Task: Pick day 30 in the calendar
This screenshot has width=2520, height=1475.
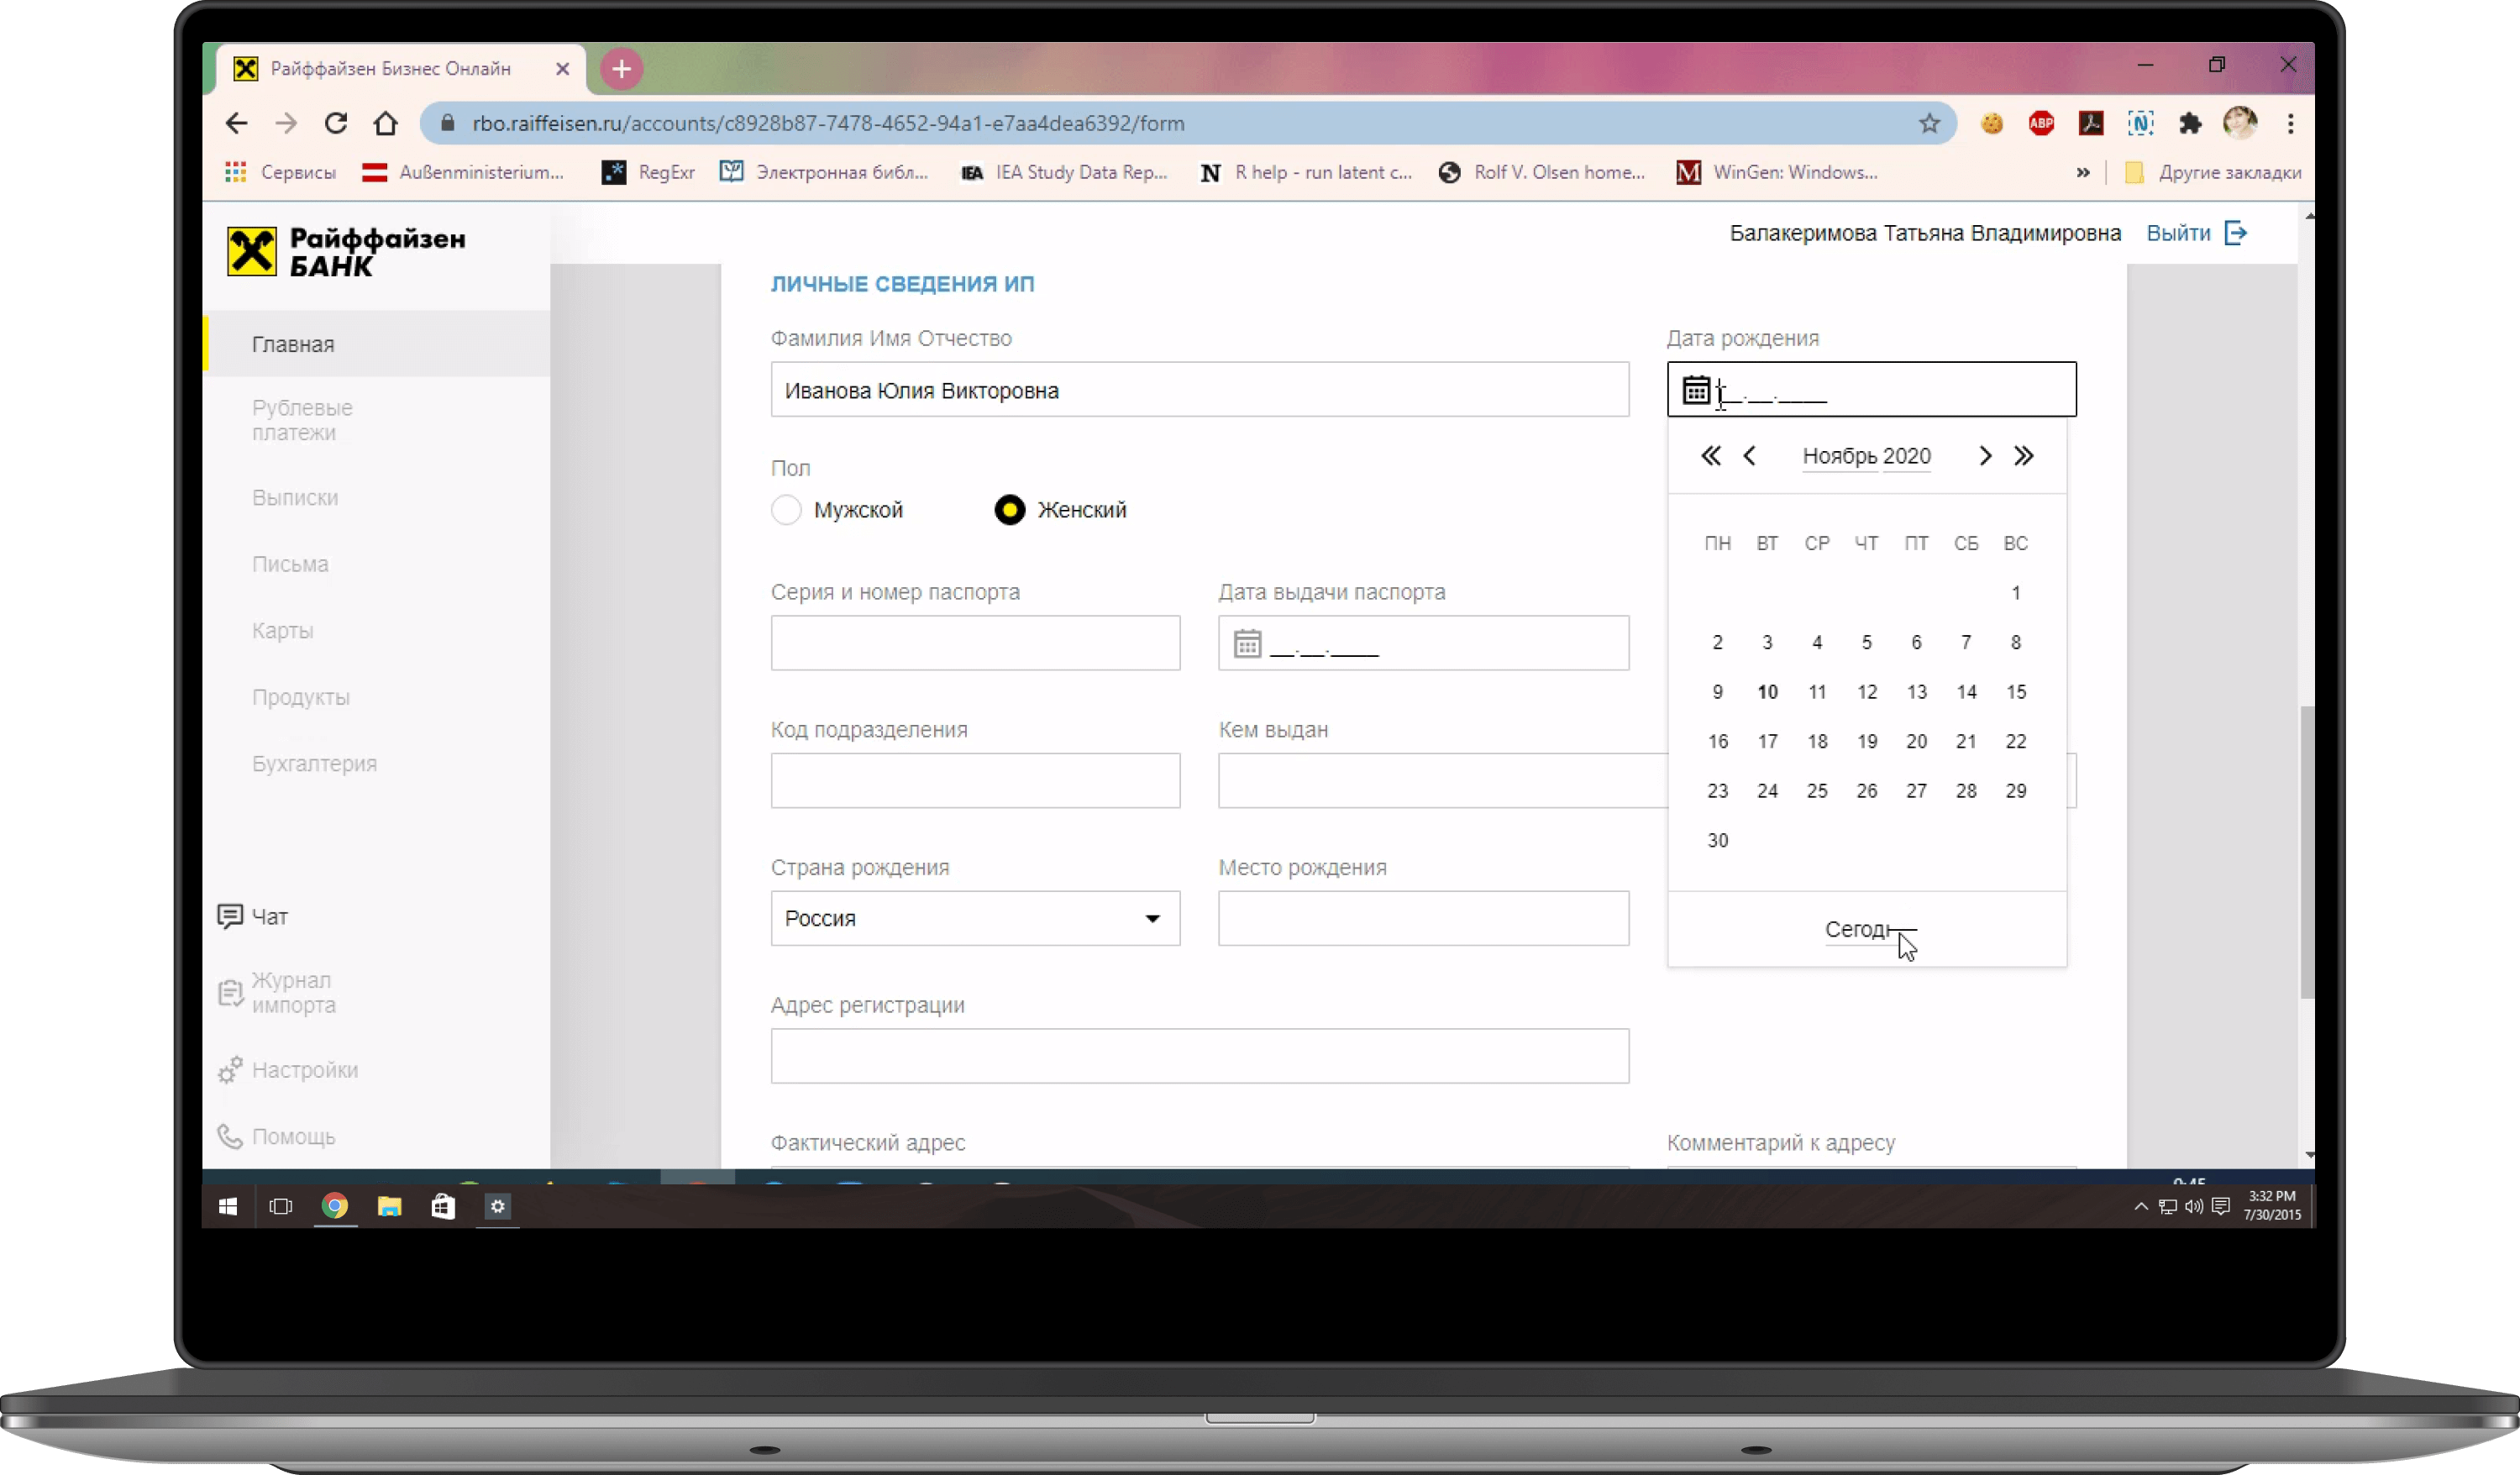Action: click(x=1717, y=841)
